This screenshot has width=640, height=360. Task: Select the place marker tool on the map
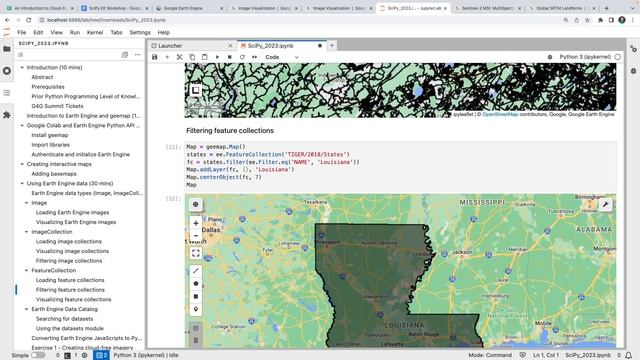(x=196, y=309)
